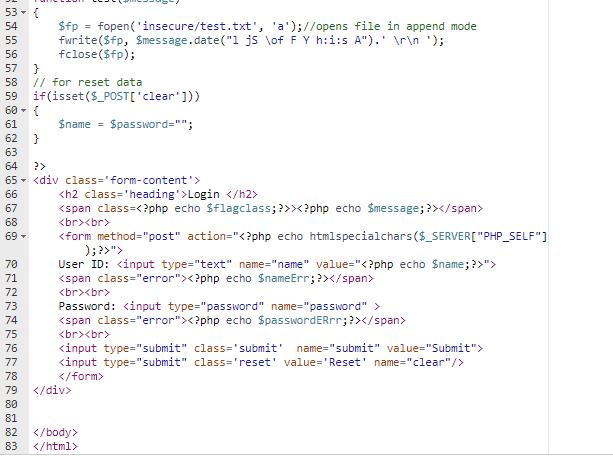The image size is (613, 456).
Task: Click the '//opens file in append mode' comment
Action: [x=390, y=27]
